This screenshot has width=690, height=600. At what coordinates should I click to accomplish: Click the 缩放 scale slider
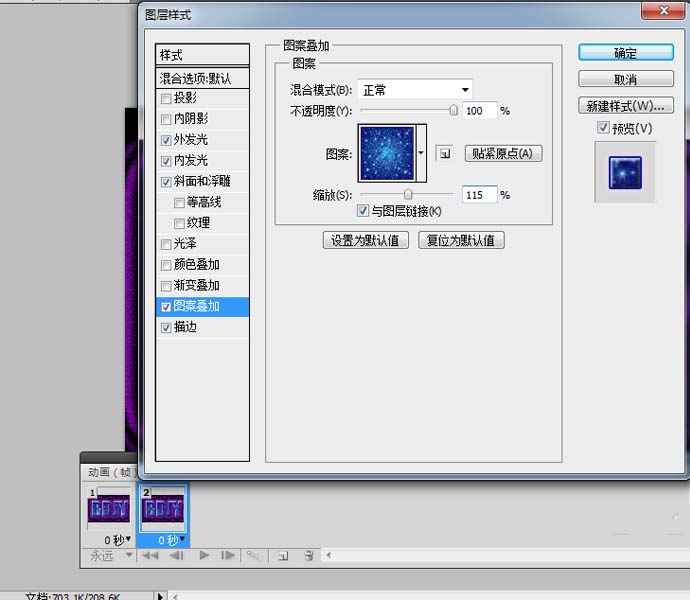pos(408,194)
